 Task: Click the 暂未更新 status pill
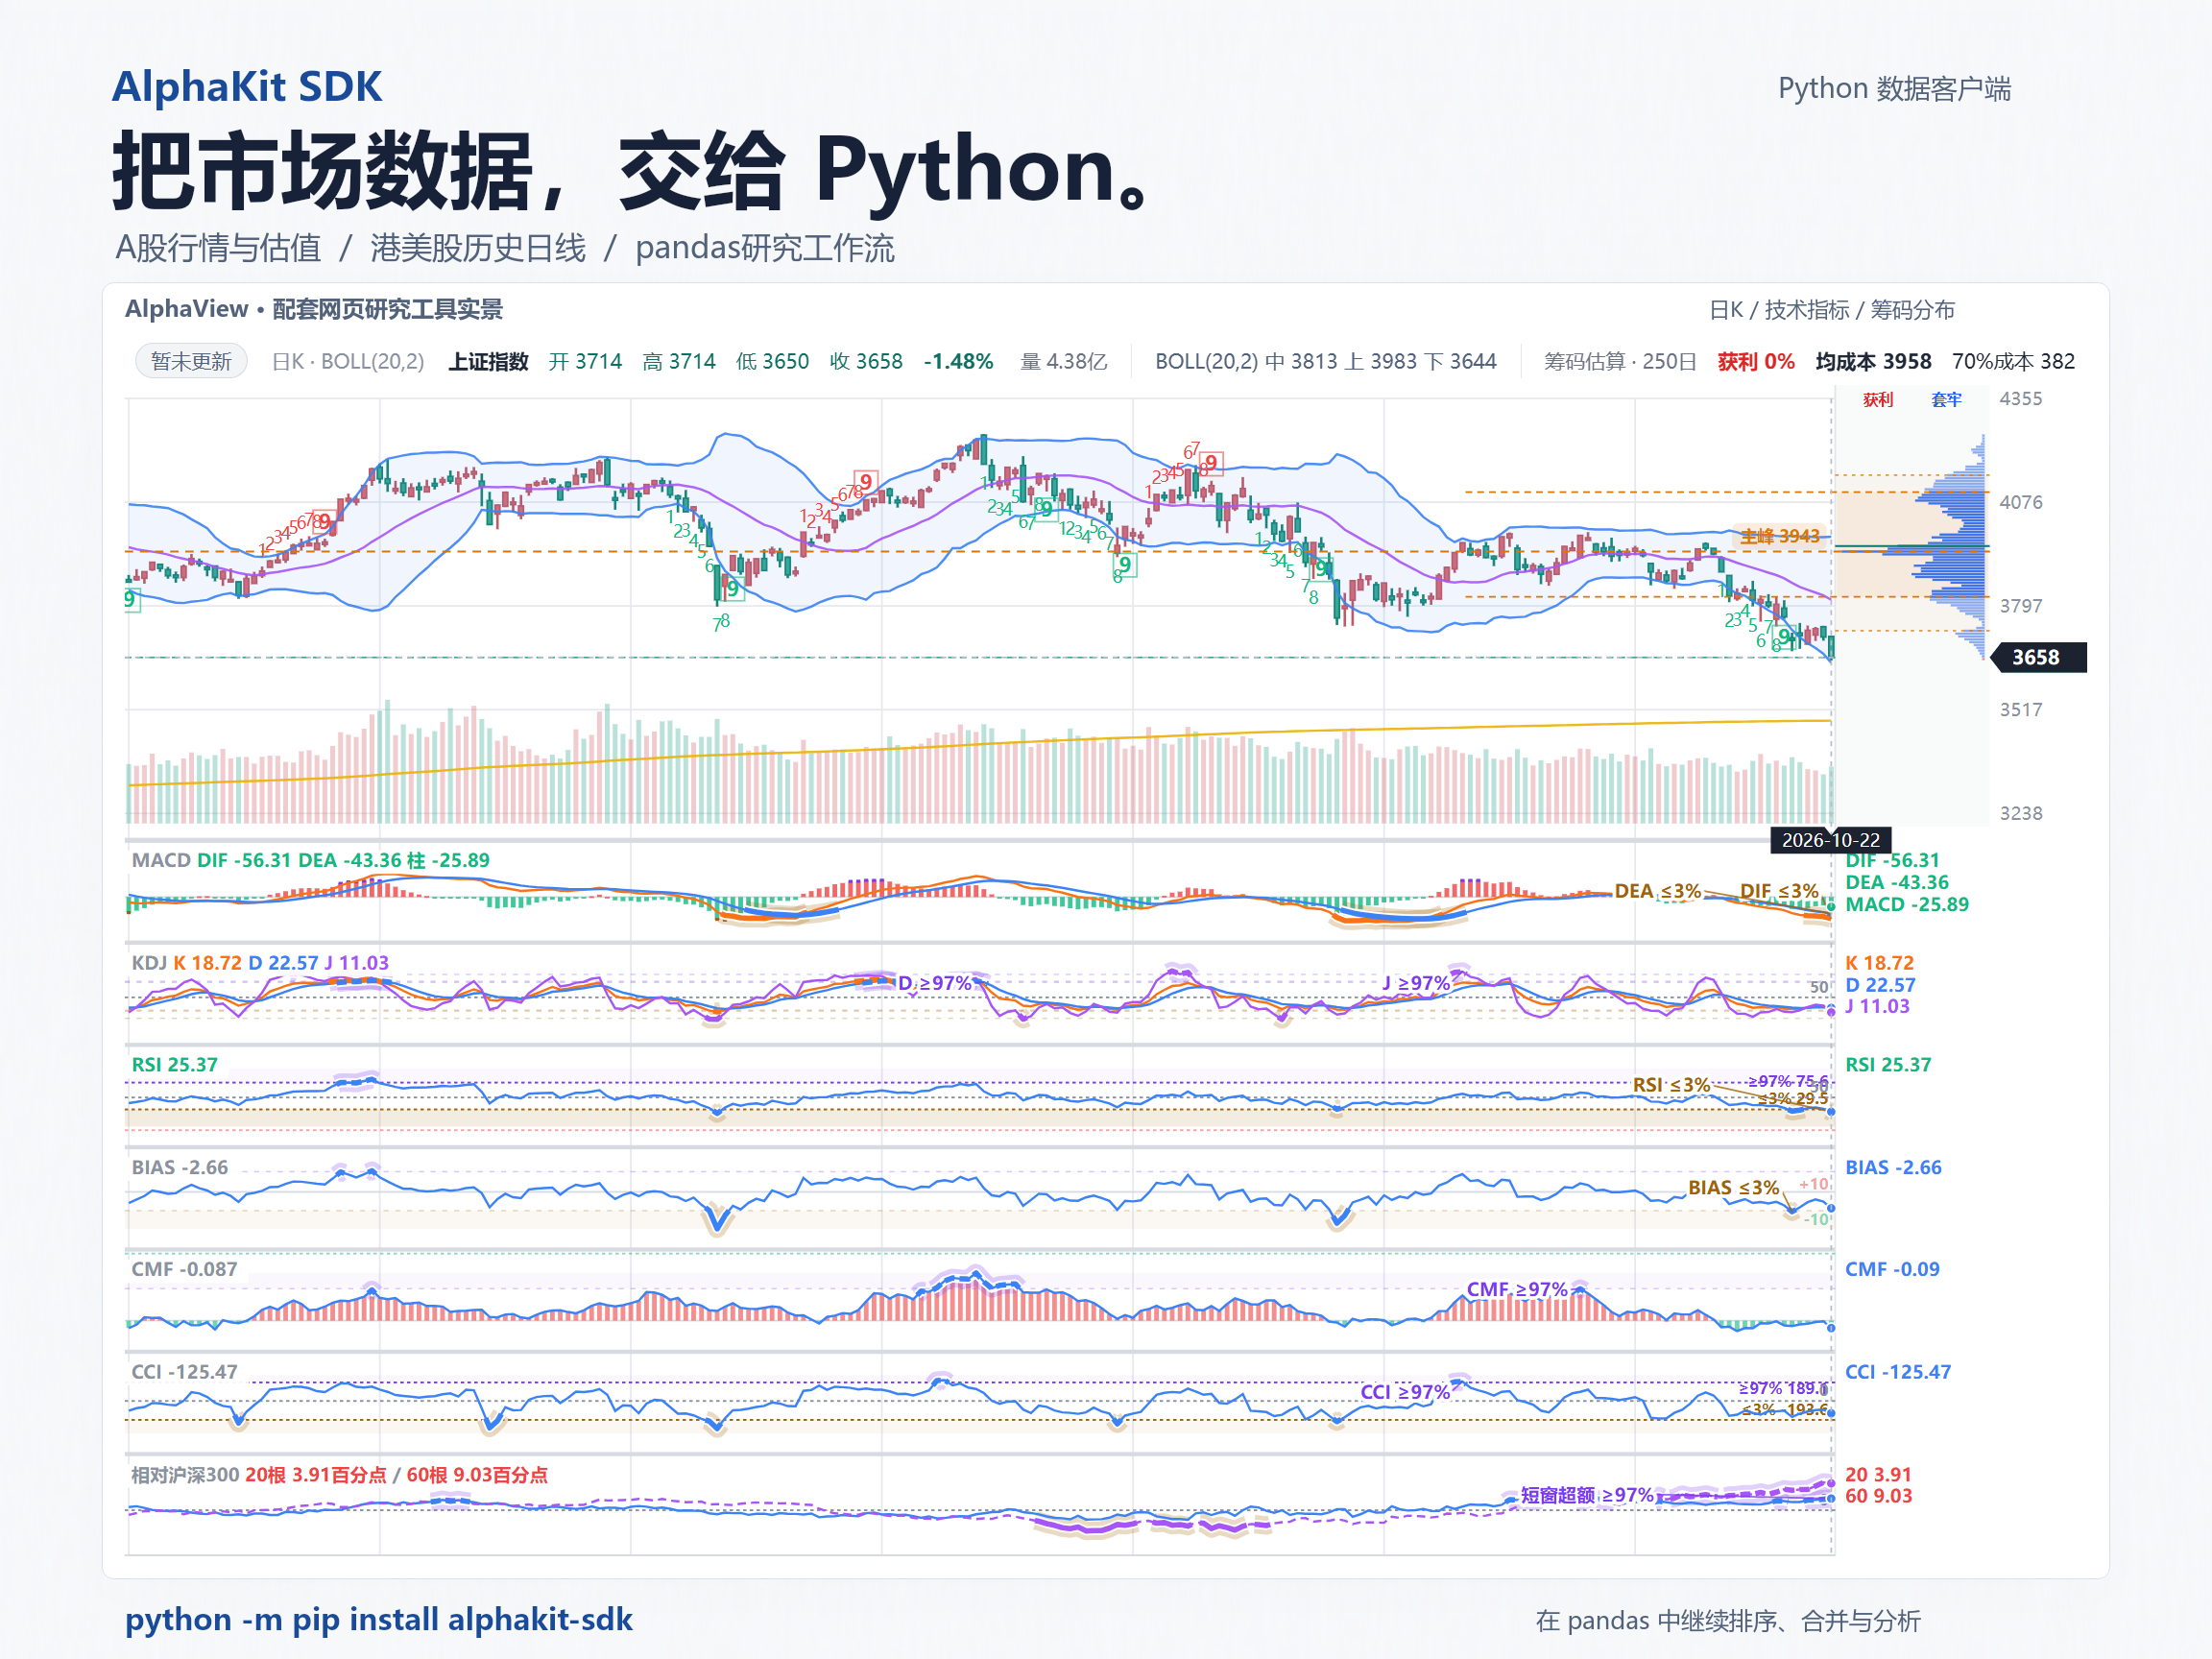pos(191,361)
